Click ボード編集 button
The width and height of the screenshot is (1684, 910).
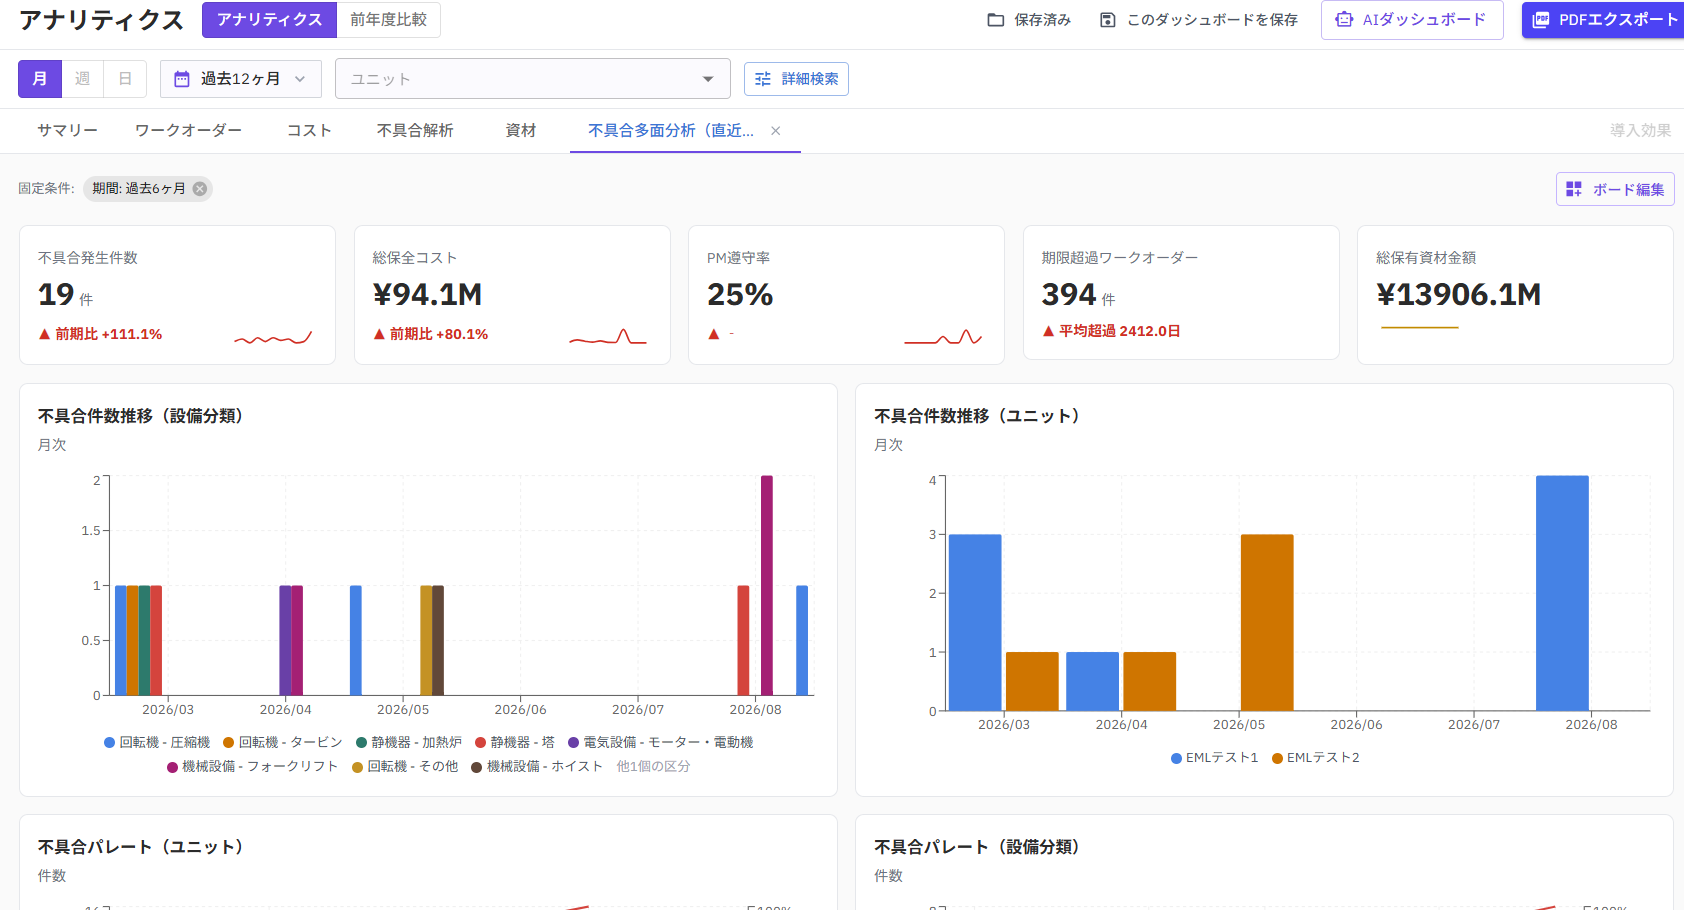[1615, 189]
